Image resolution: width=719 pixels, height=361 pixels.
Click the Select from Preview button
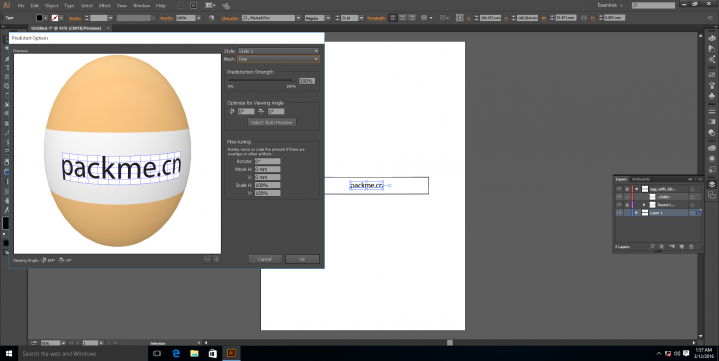click(272, 122)
